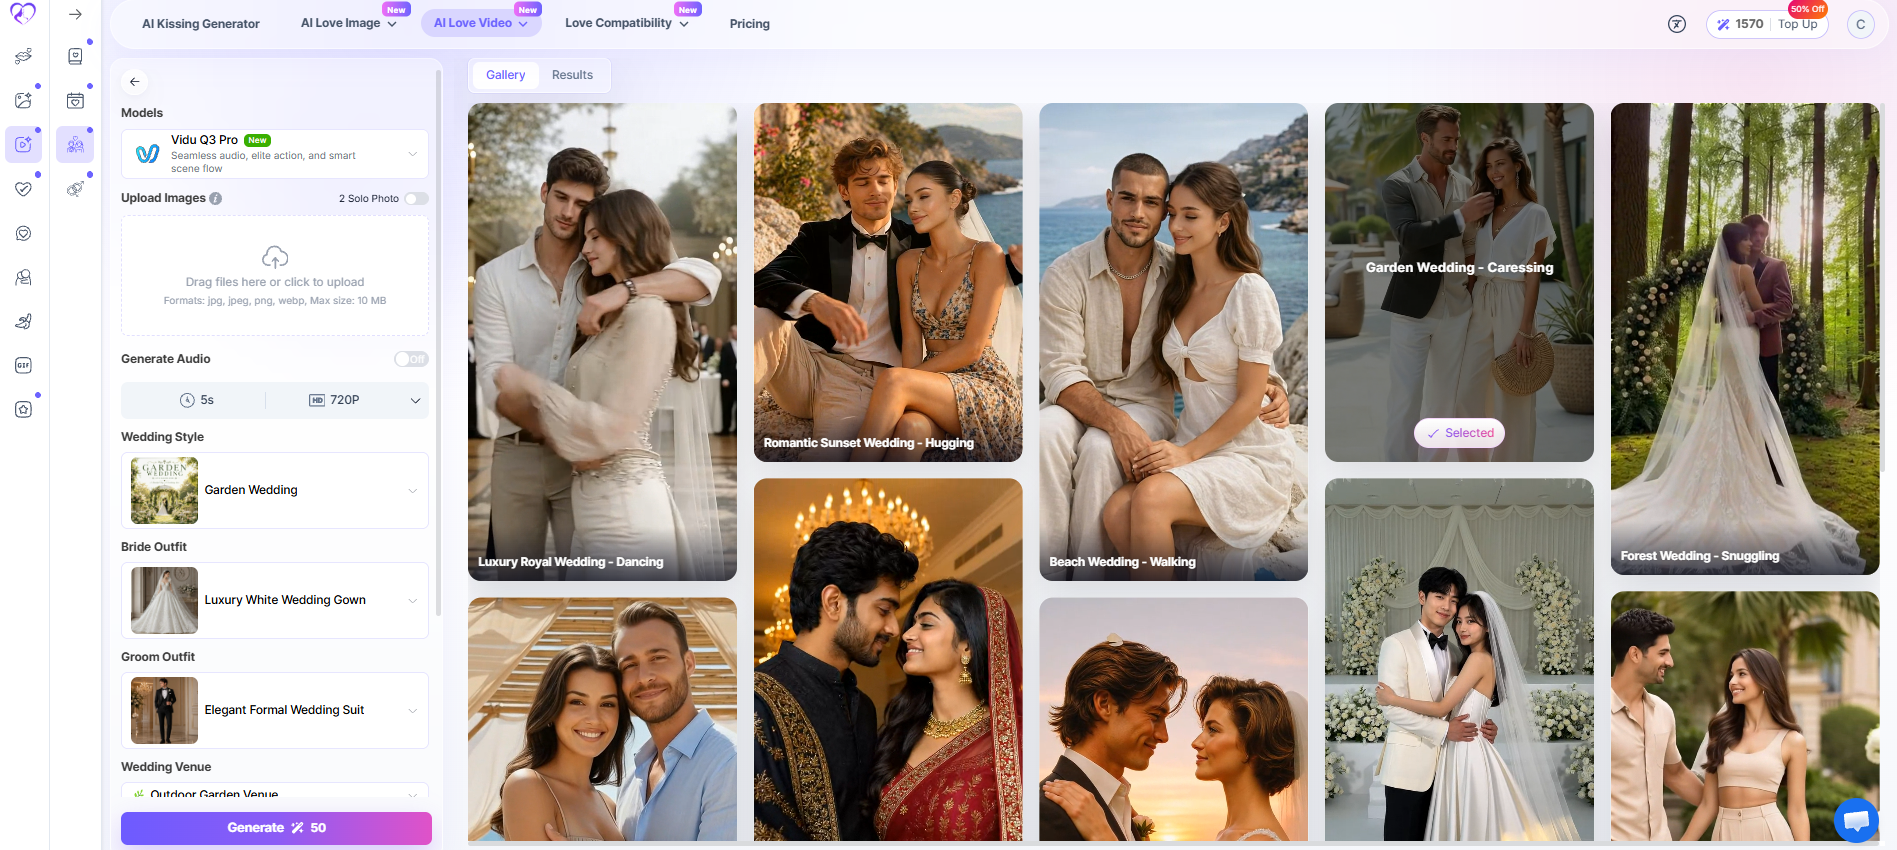Toggle the 2 Solo Photo switch
This screenshot has height=850, width=1897.
coord(416,199)
